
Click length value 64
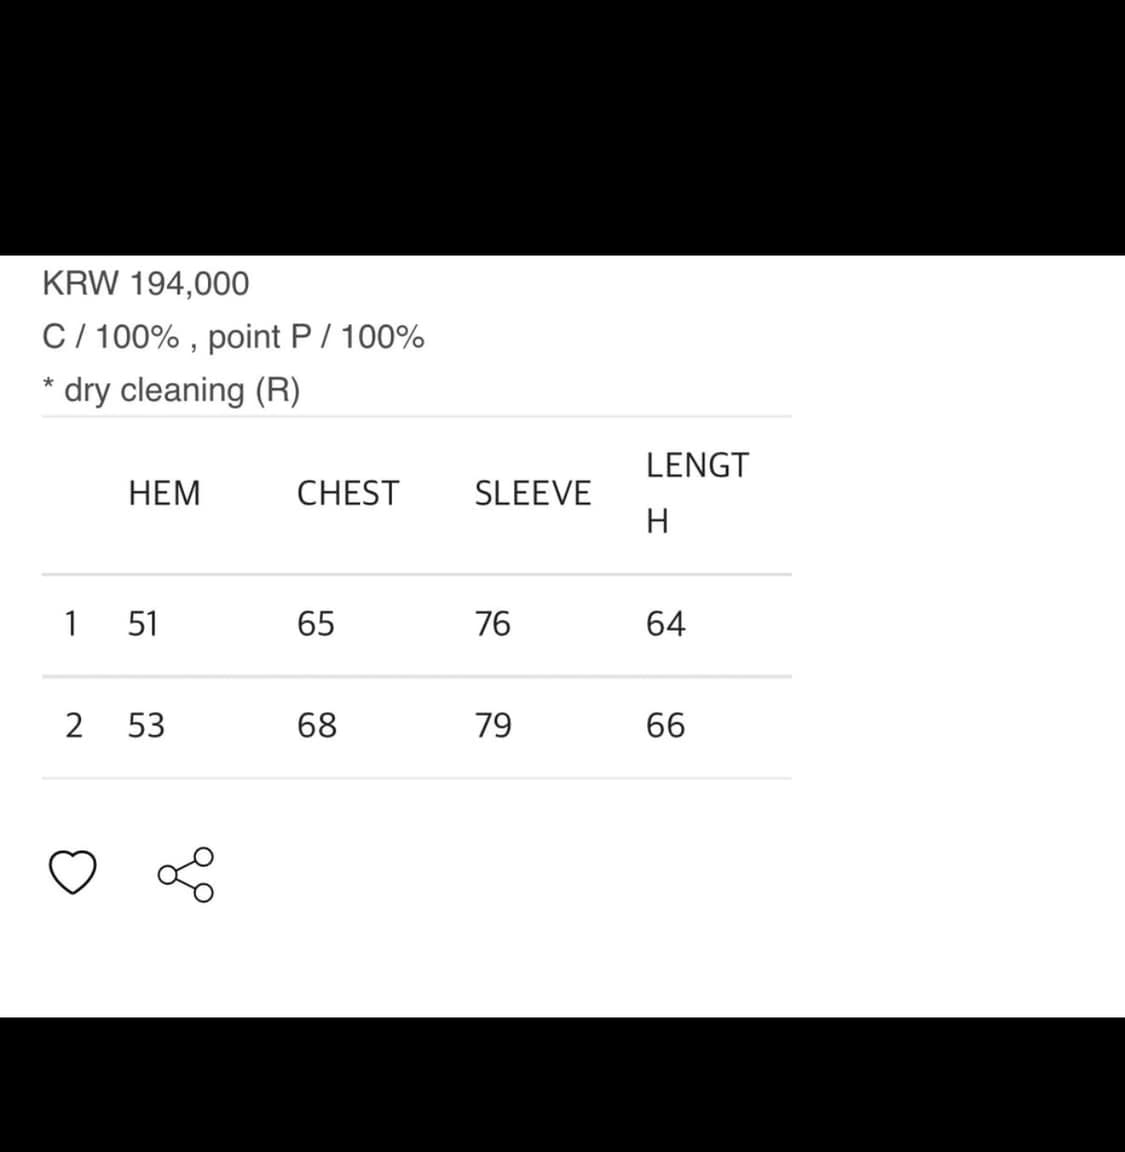[665, 624]
